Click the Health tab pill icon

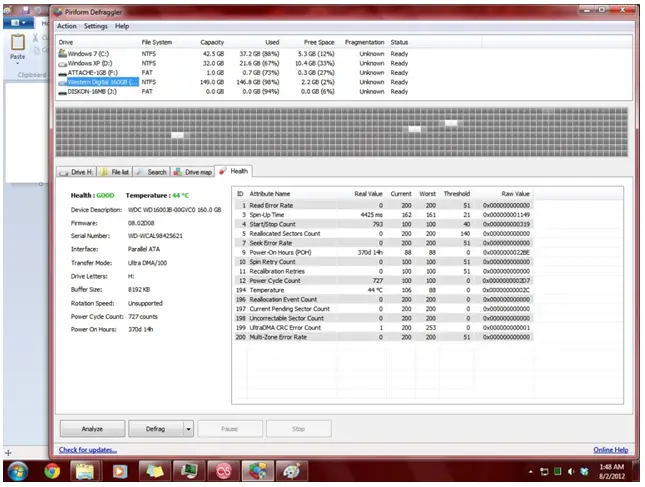point(223,171)
